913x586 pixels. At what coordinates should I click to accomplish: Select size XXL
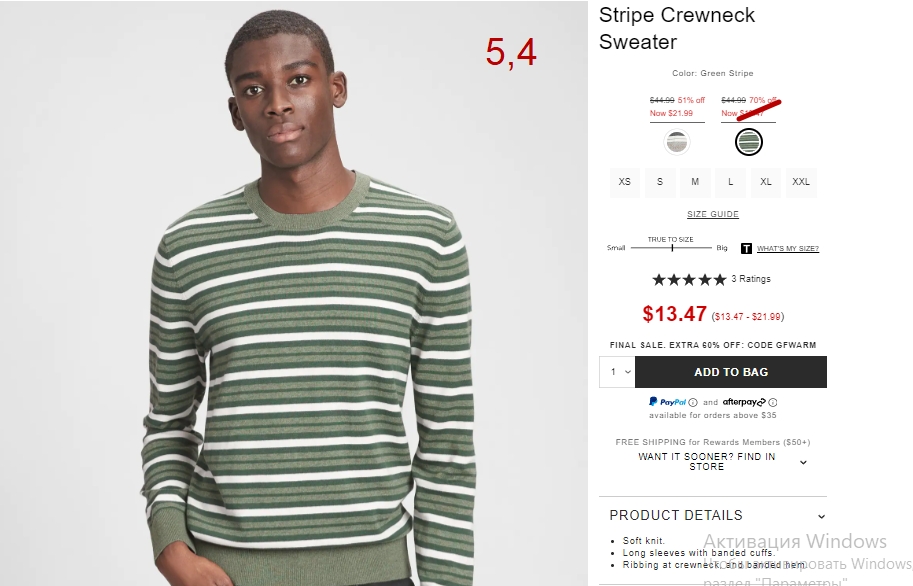click(x=801, y=182)
